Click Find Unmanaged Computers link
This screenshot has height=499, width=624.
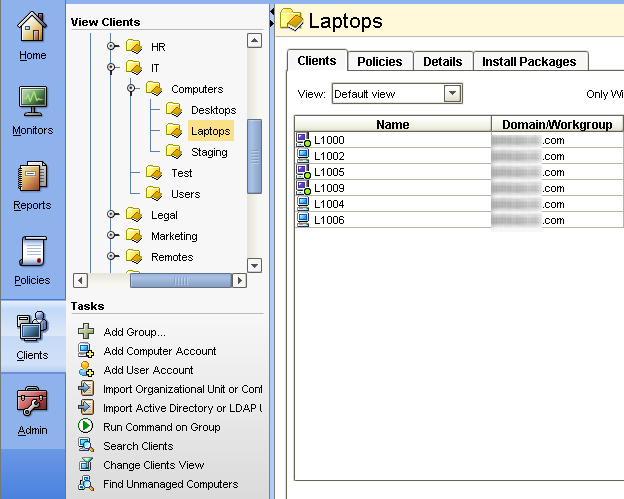tap(171, 484)
